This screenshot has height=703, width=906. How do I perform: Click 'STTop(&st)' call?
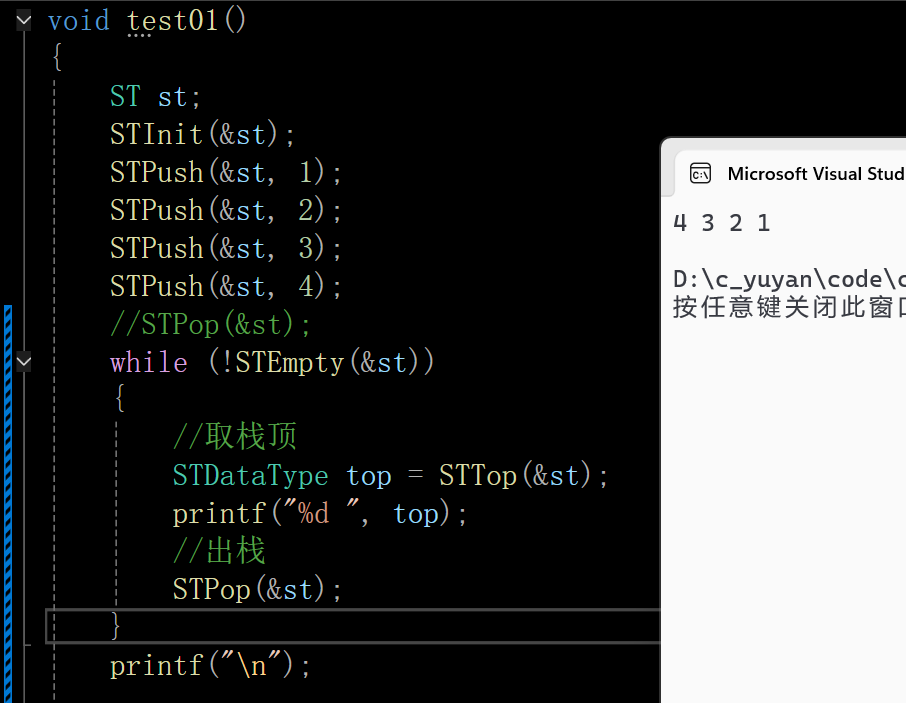[x=515, y=476]
